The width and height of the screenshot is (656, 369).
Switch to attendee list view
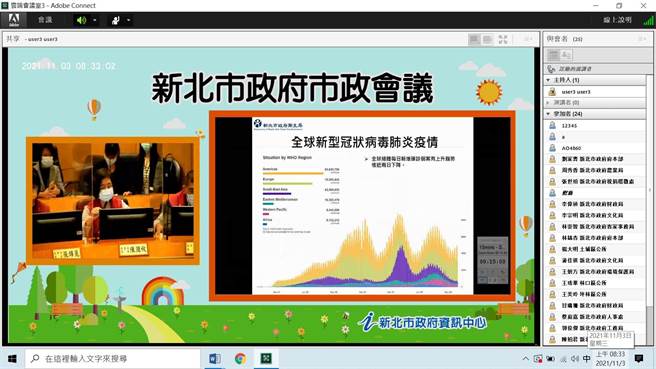point(554,55)
